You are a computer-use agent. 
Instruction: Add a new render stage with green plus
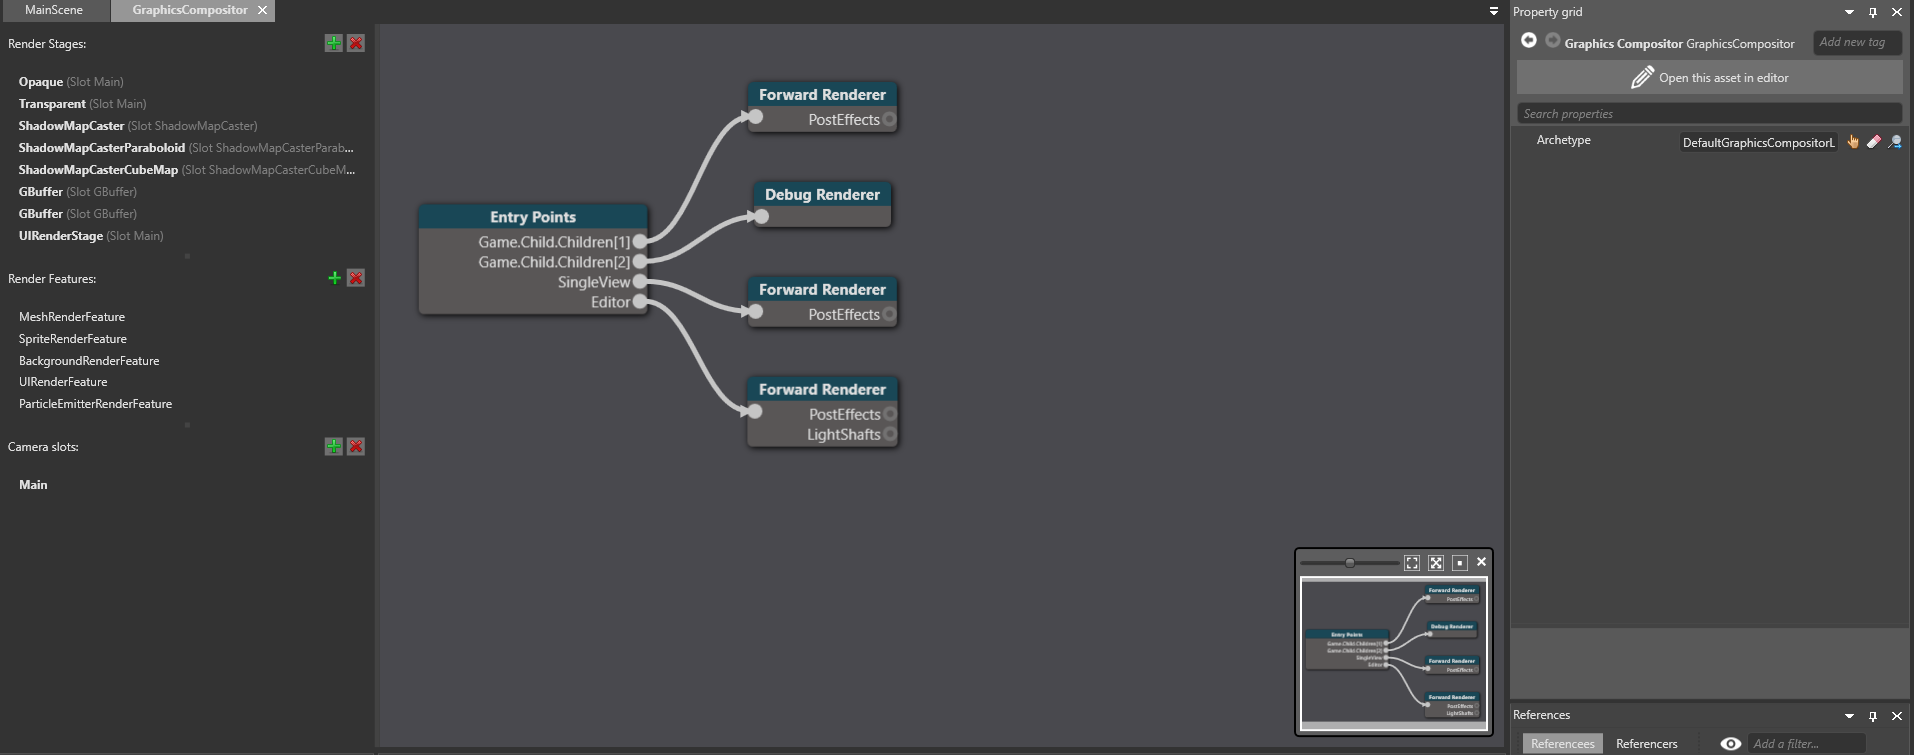click(x=334, y=43)
